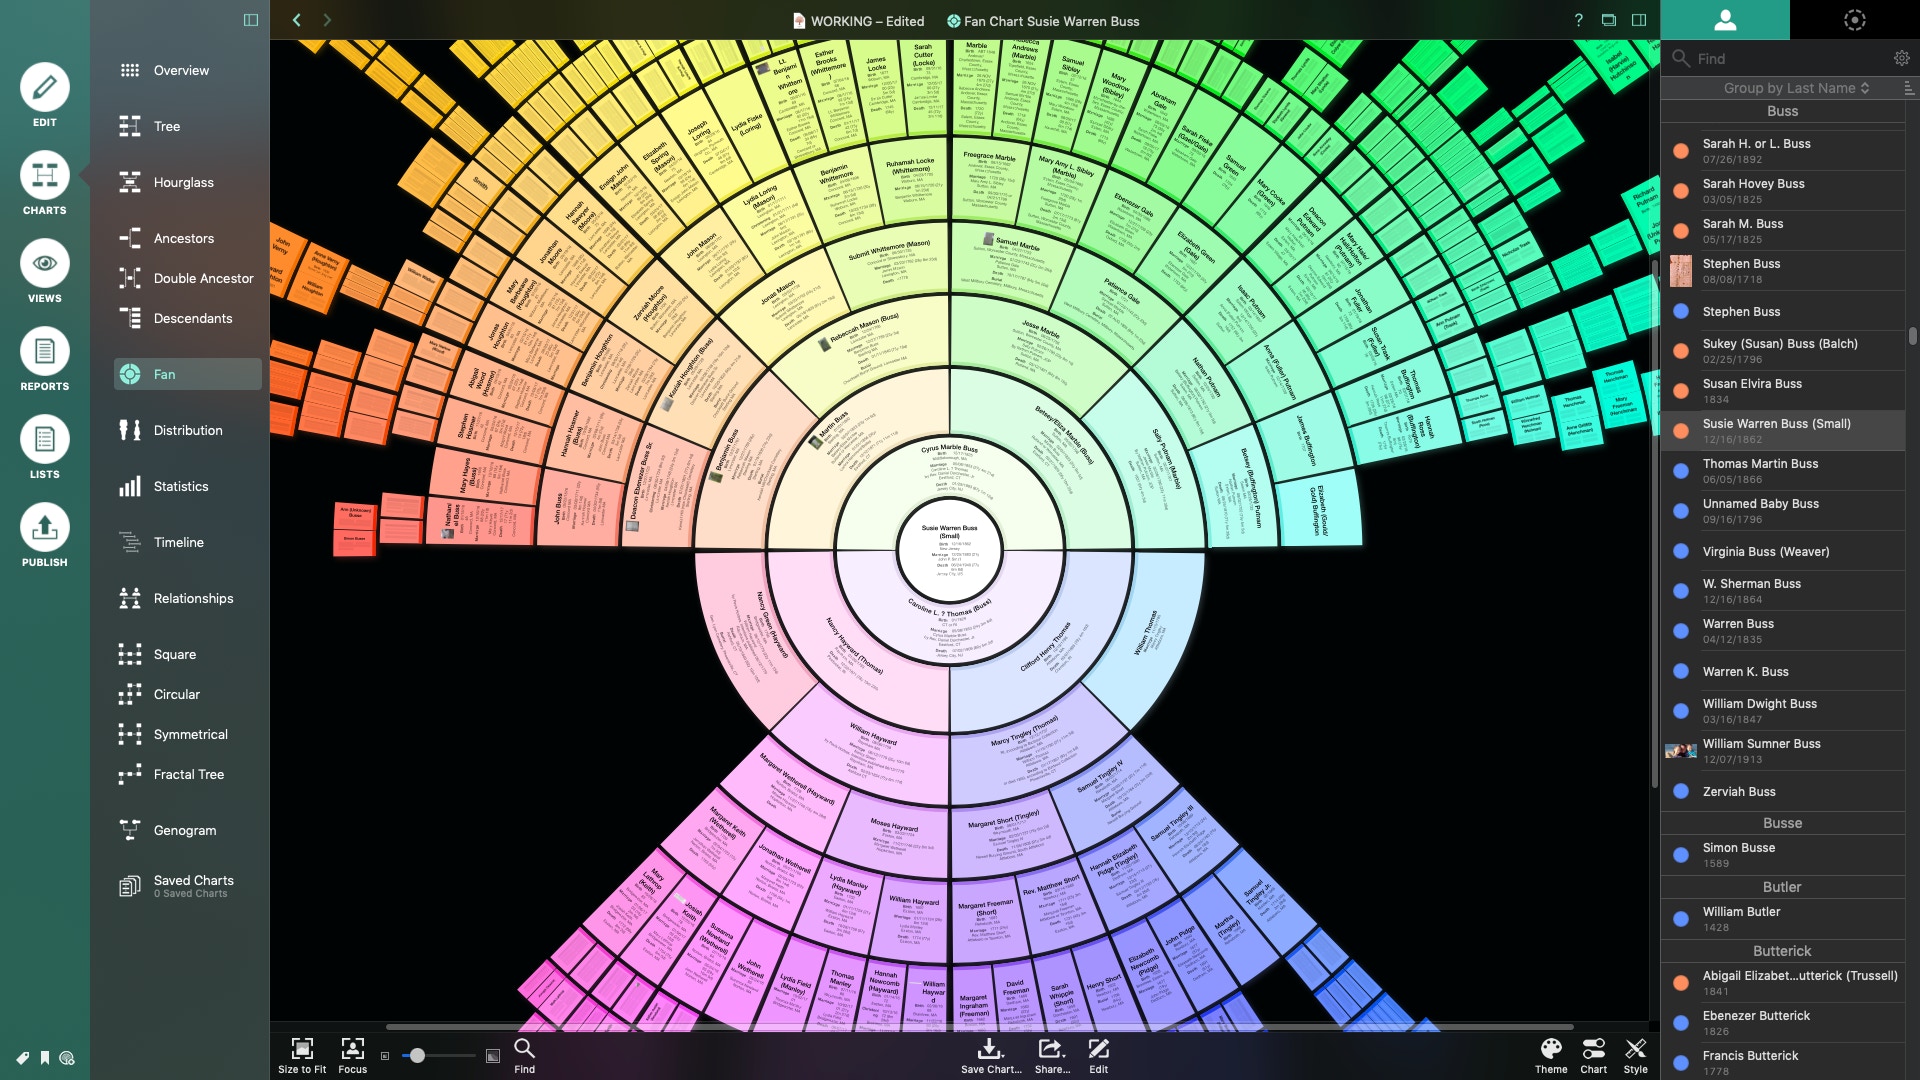
Task: Select Susie Warren Buss (Small) entry
Action: tap(1782, 431)
